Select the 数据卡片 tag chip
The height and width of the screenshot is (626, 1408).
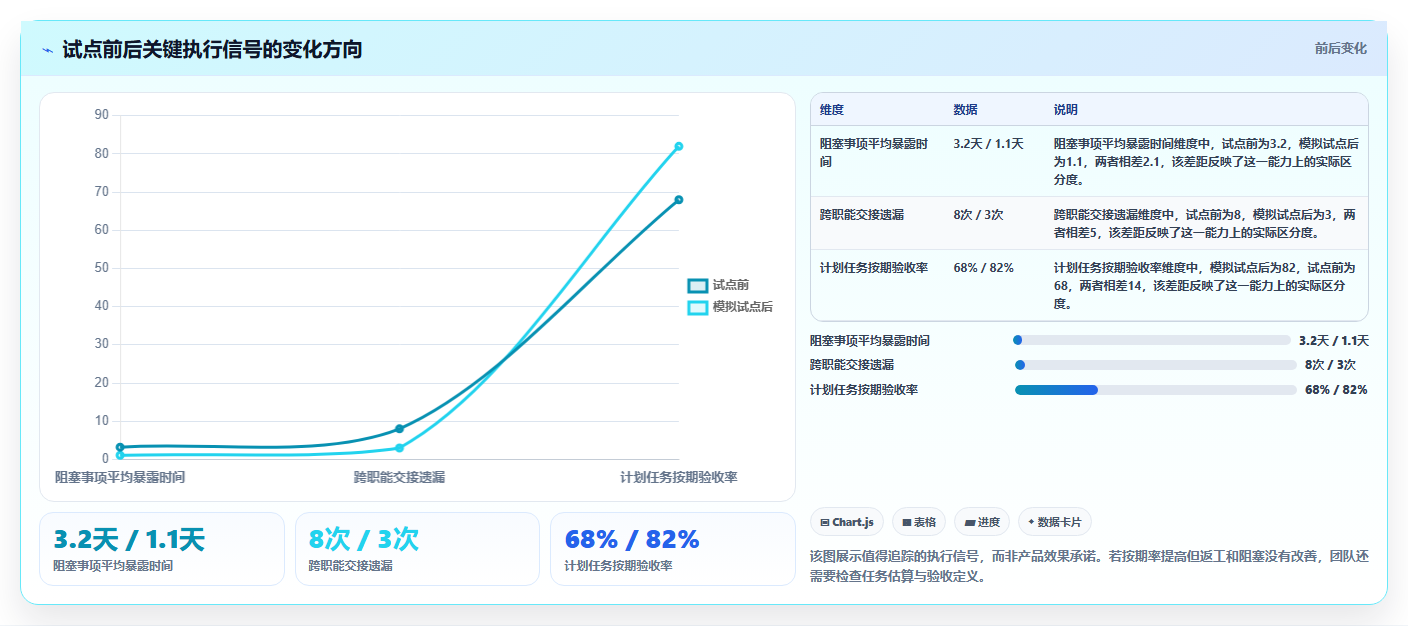tap(1054, 522)
